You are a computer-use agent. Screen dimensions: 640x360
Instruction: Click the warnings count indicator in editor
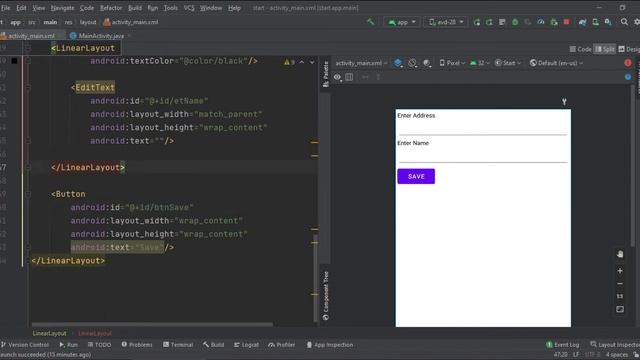pos(289,62)
